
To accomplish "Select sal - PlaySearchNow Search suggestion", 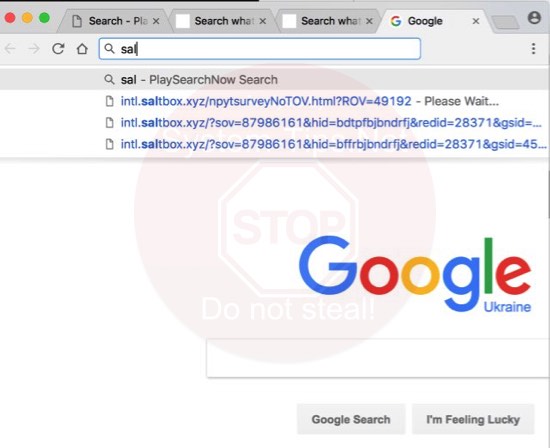I will tap(274, 80).
